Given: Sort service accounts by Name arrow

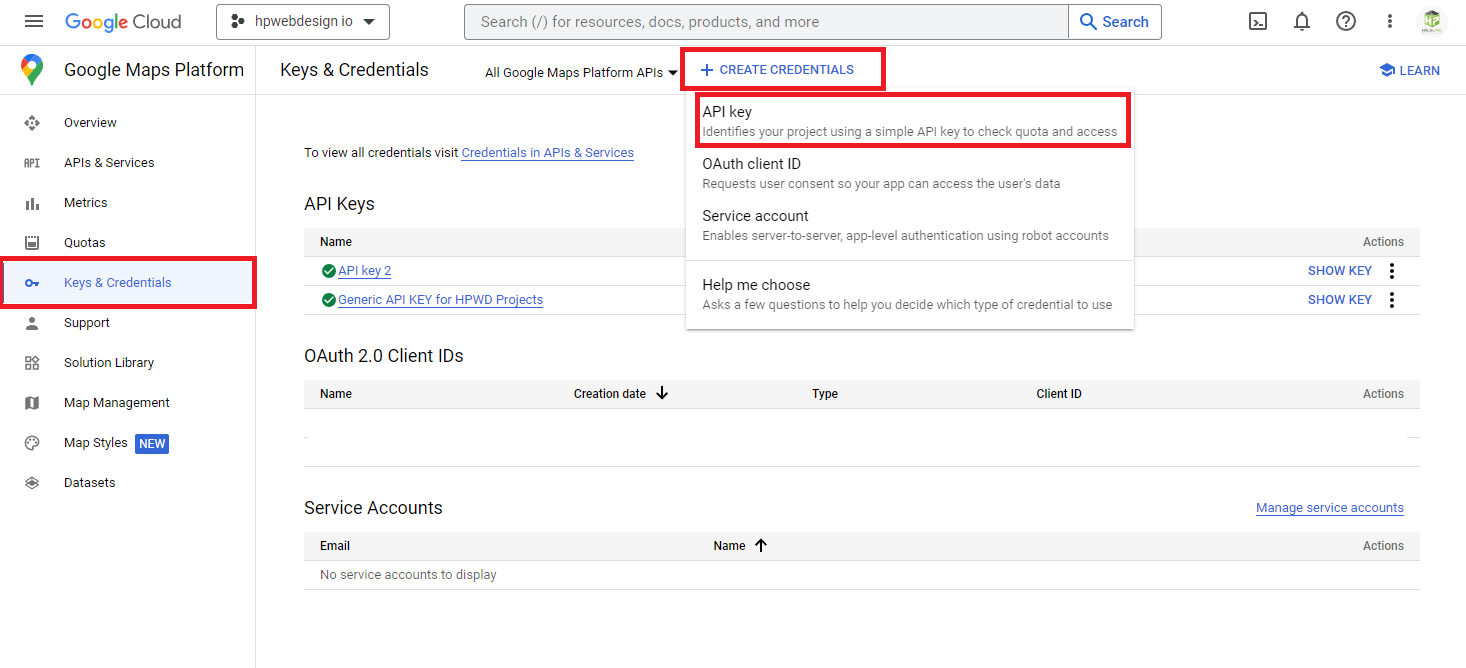Looking at the screenshot, I should [761, 546].
